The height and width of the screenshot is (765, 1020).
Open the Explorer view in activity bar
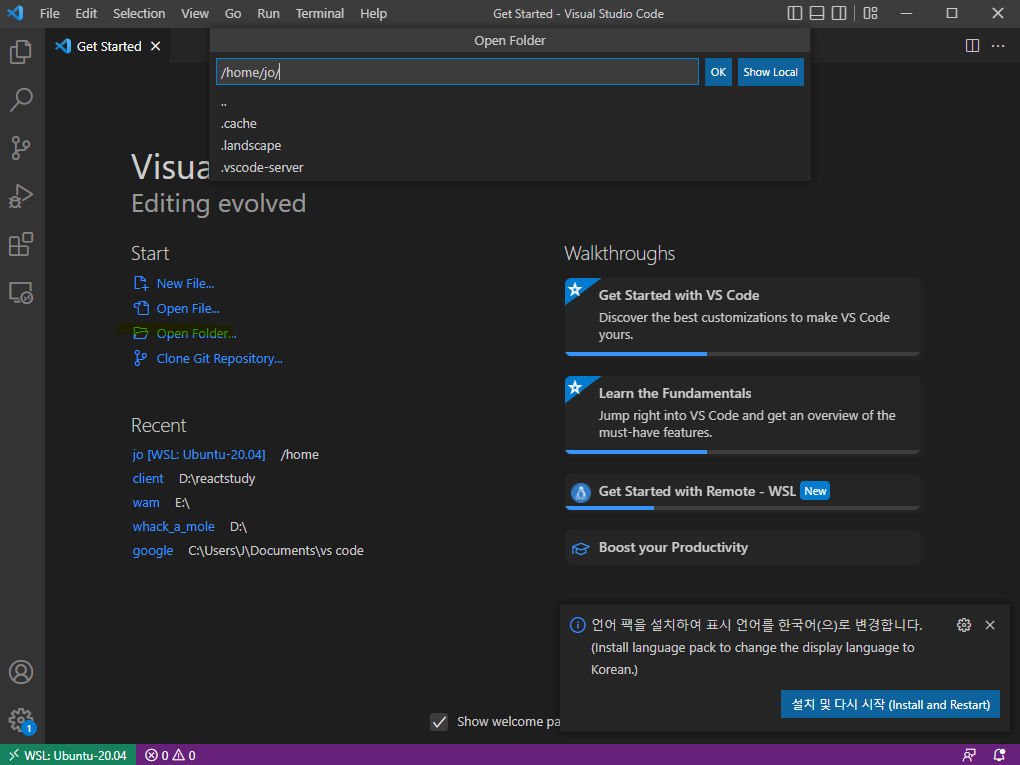click(x=21, y=52)
